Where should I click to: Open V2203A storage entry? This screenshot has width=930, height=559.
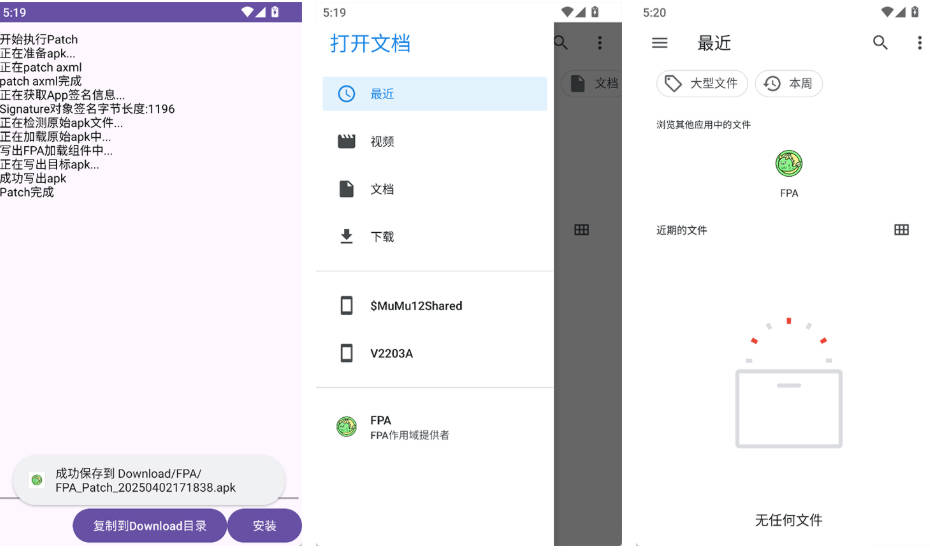[x=435, y=353]
